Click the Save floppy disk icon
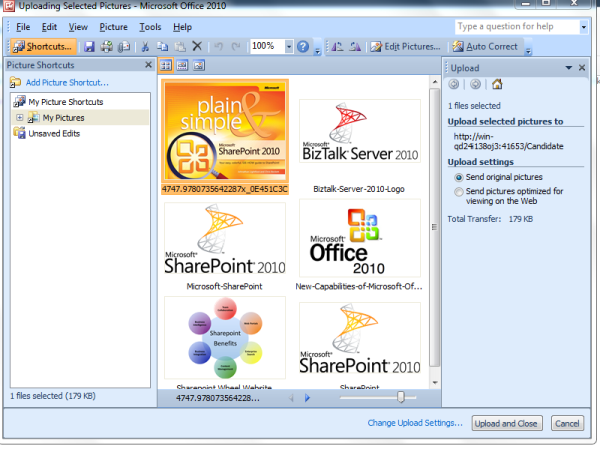 tap(89, 47)
